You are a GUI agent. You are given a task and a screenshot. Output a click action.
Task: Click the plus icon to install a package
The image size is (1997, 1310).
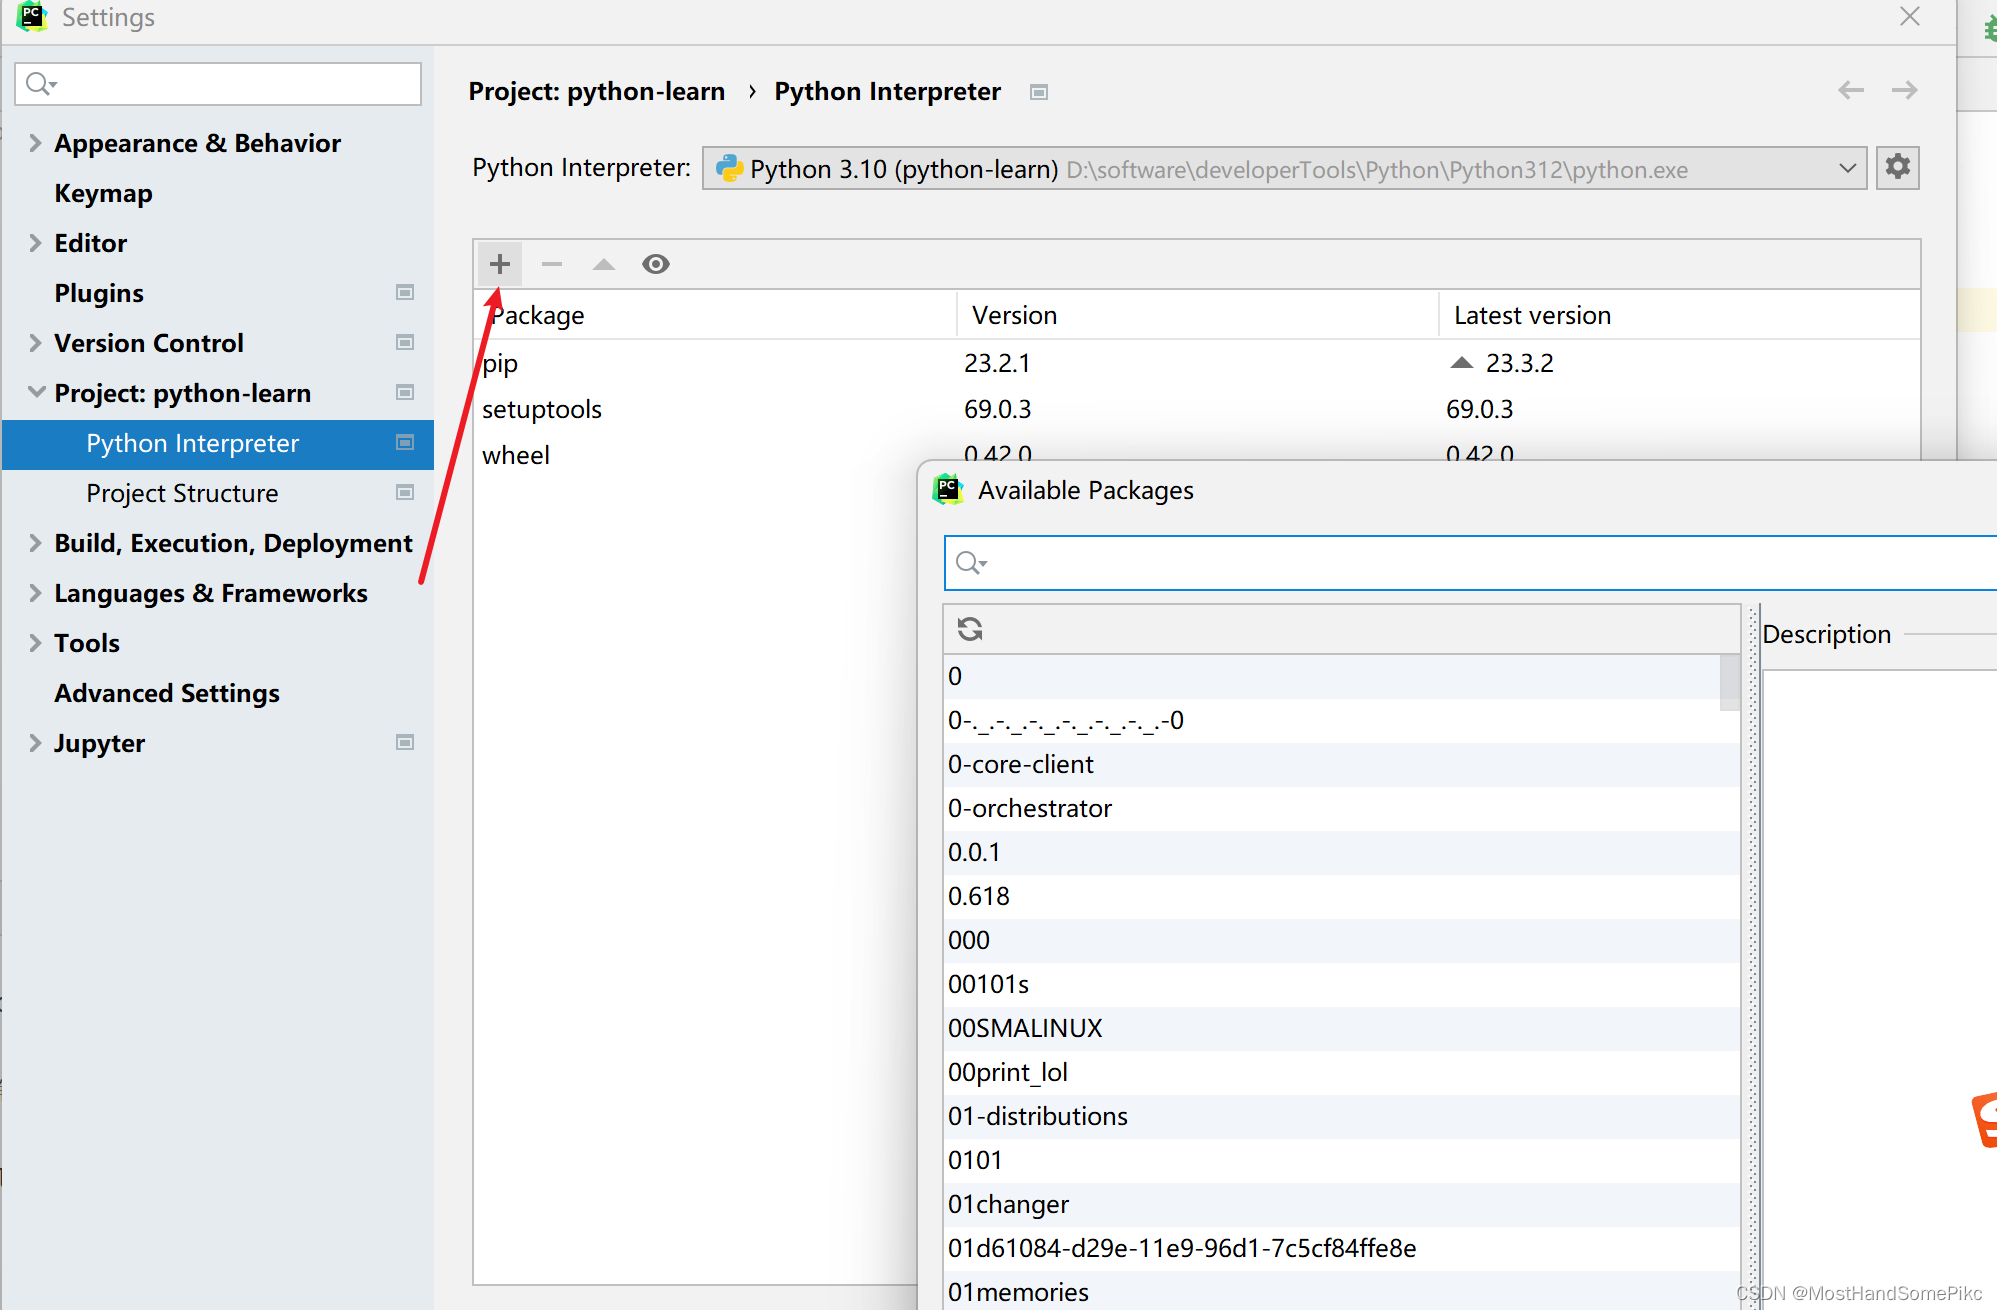[500, 264]
